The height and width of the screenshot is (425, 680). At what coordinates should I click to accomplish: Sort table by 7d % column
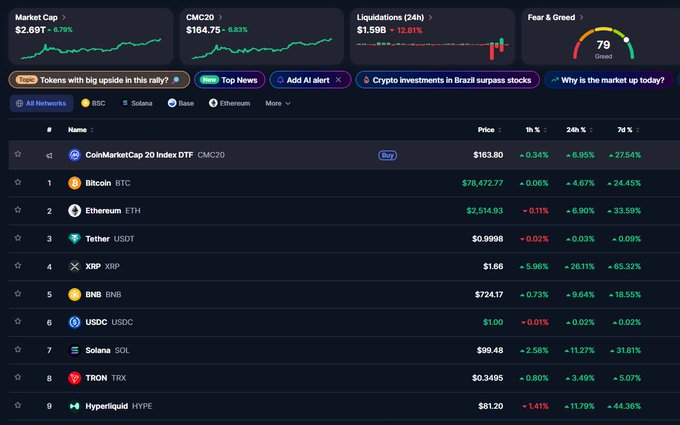[x=628, y=130]
